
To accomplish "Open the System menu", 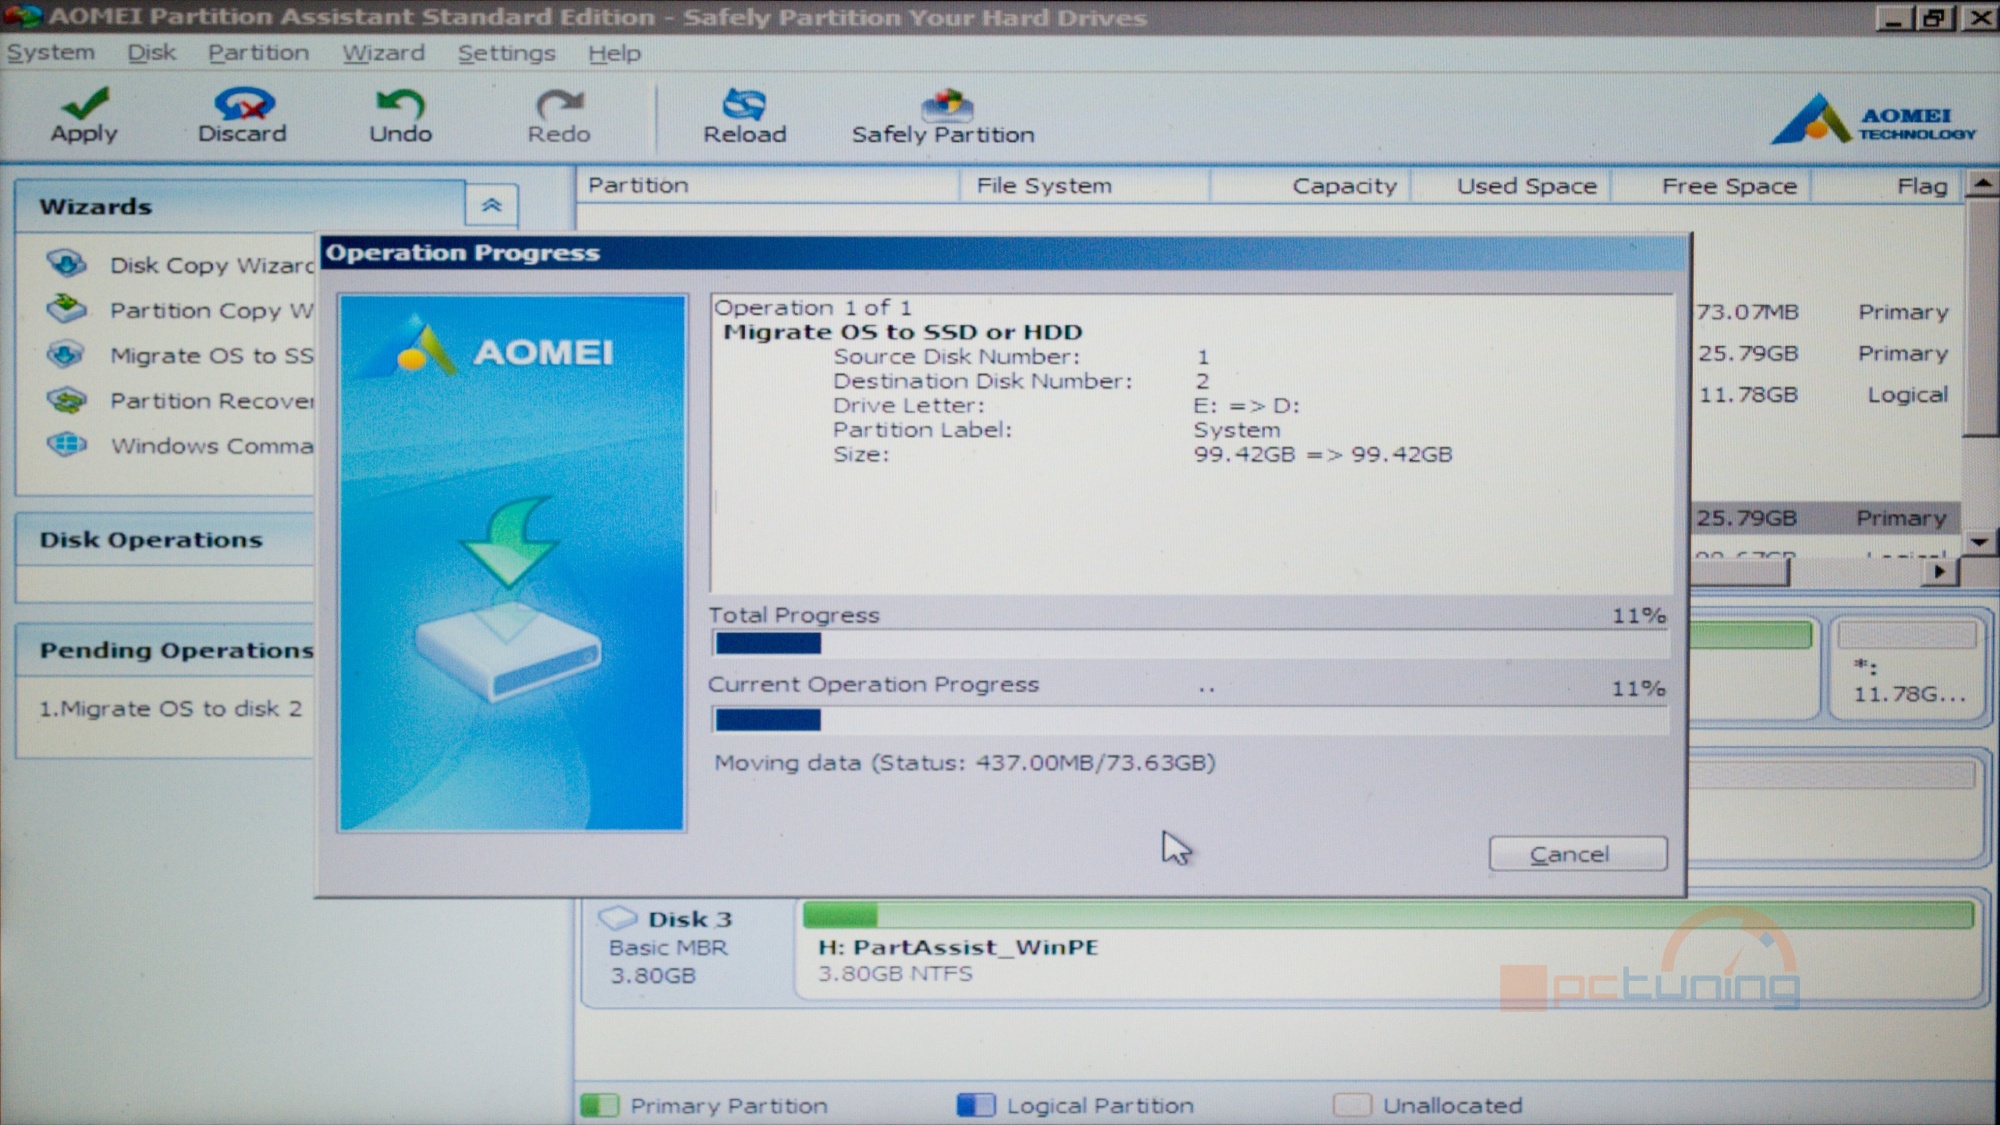I will pos(51,53).
